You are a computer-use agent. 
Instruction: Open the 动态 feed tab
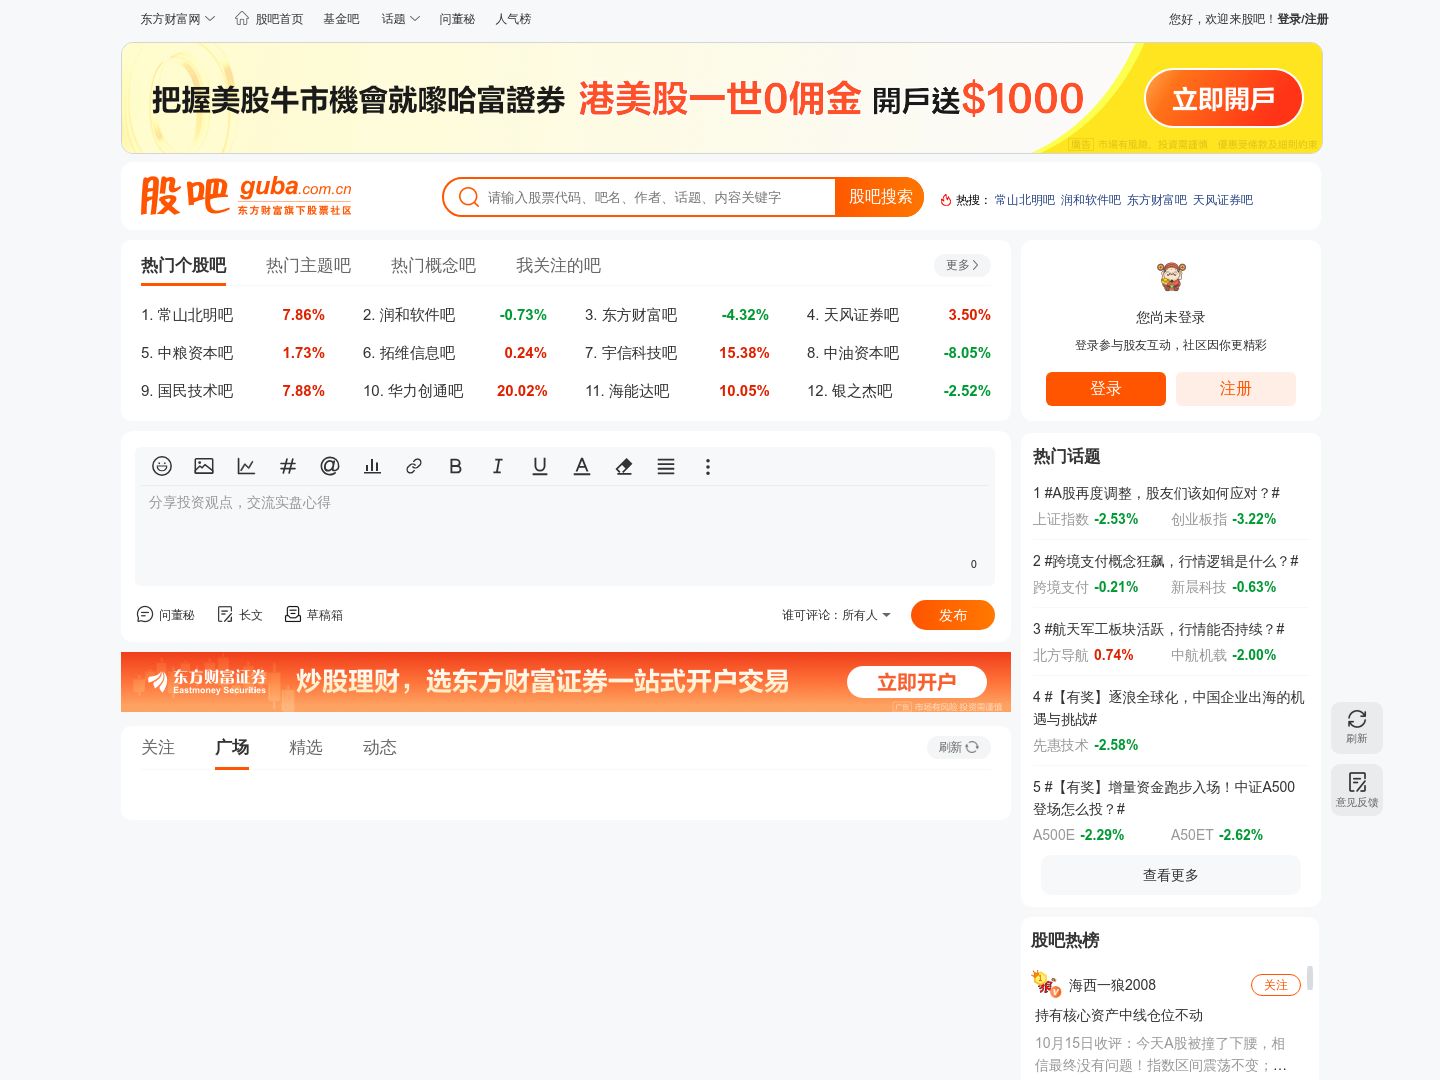coord(380,747)
